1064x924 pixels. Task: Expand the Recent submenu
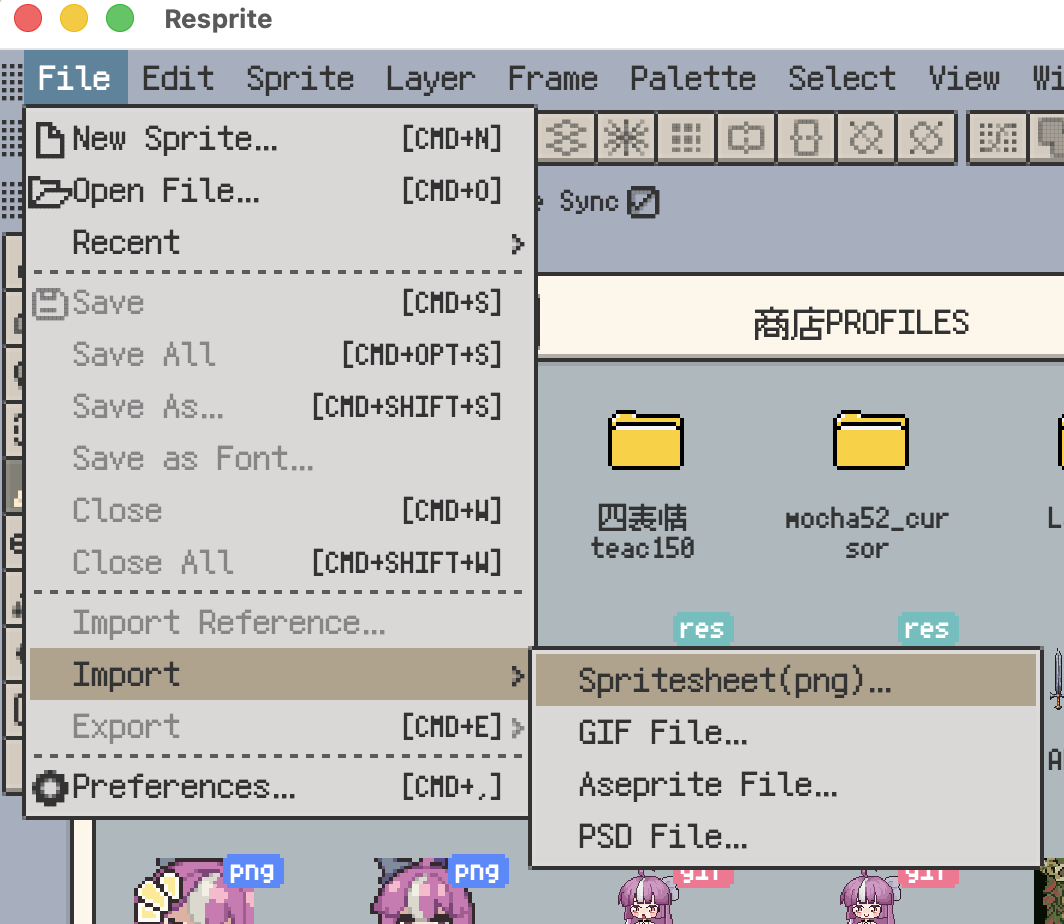pyautogui.click(x=519, y=242)
